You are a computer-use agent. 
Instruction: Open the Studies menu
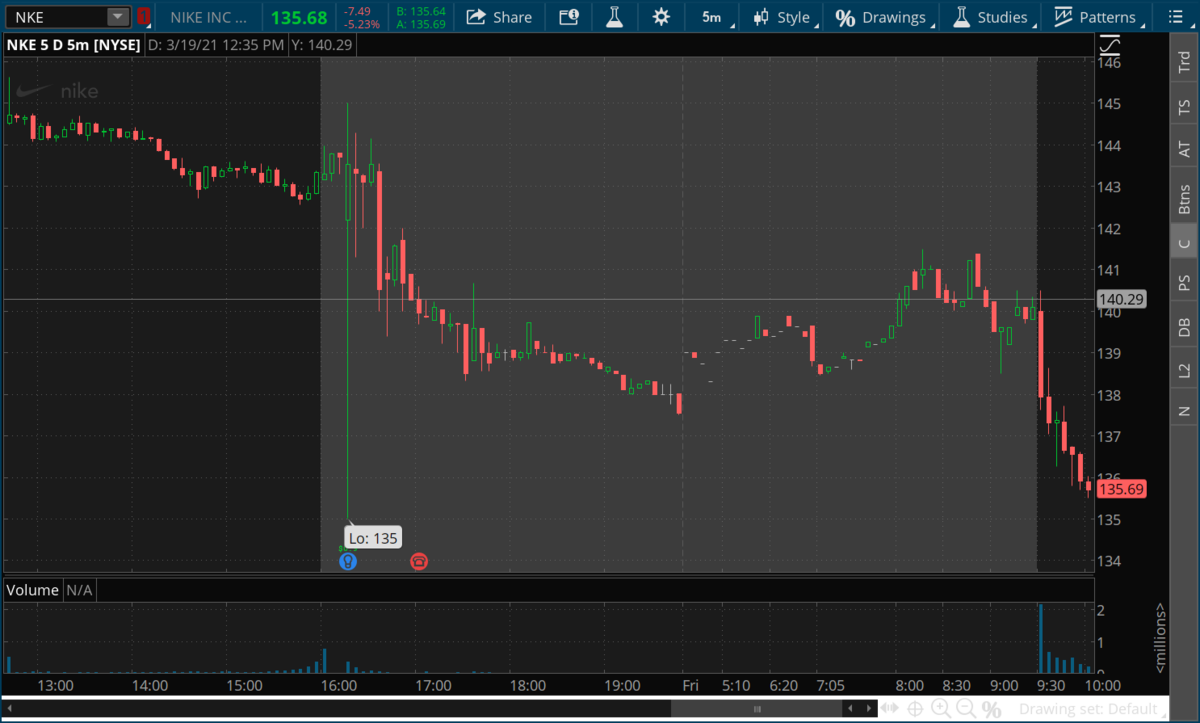[992, 17]
